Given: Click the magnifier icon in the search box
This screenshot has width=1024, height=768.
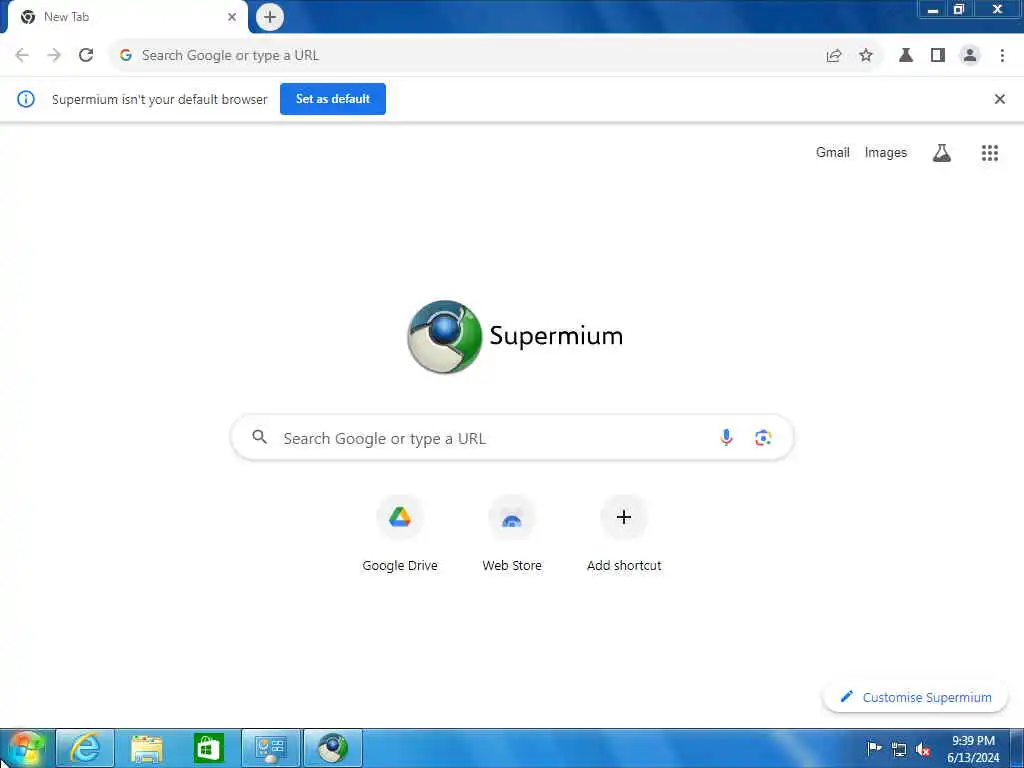Looking at the screenshot, I should (x=259, y=437).
